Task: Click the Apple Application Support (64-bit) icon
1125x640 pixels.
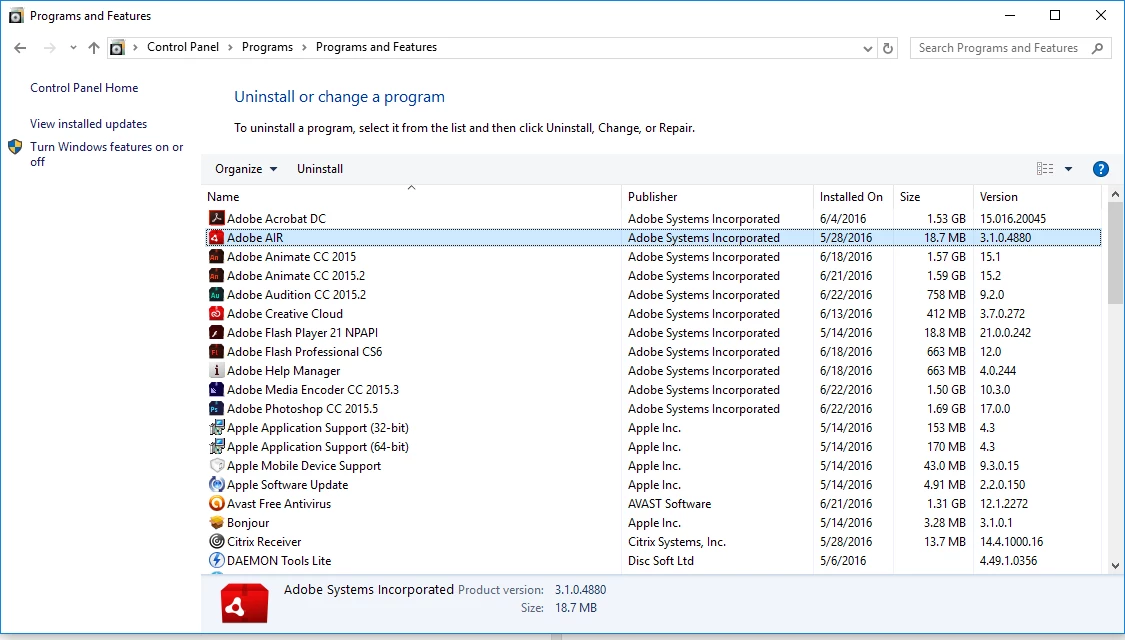Action: (216, 446)
